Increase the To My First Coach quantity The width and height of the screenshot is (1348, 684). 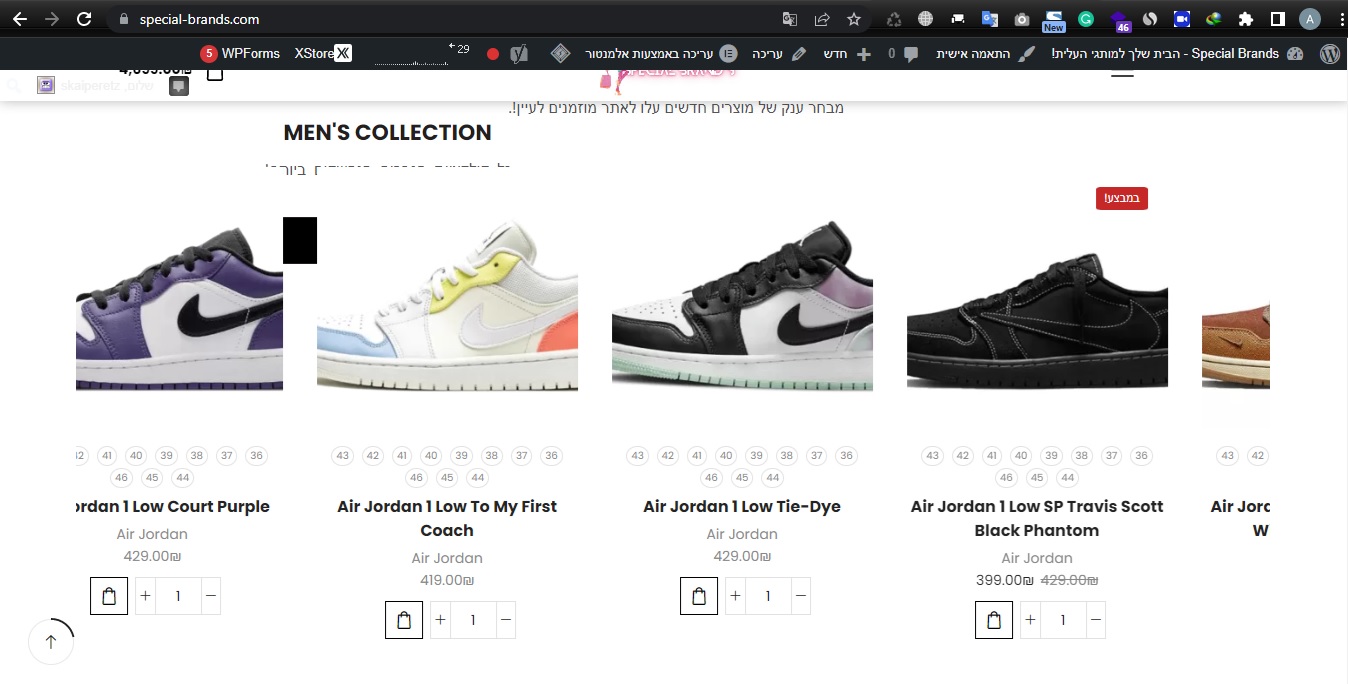click(441, 620)
